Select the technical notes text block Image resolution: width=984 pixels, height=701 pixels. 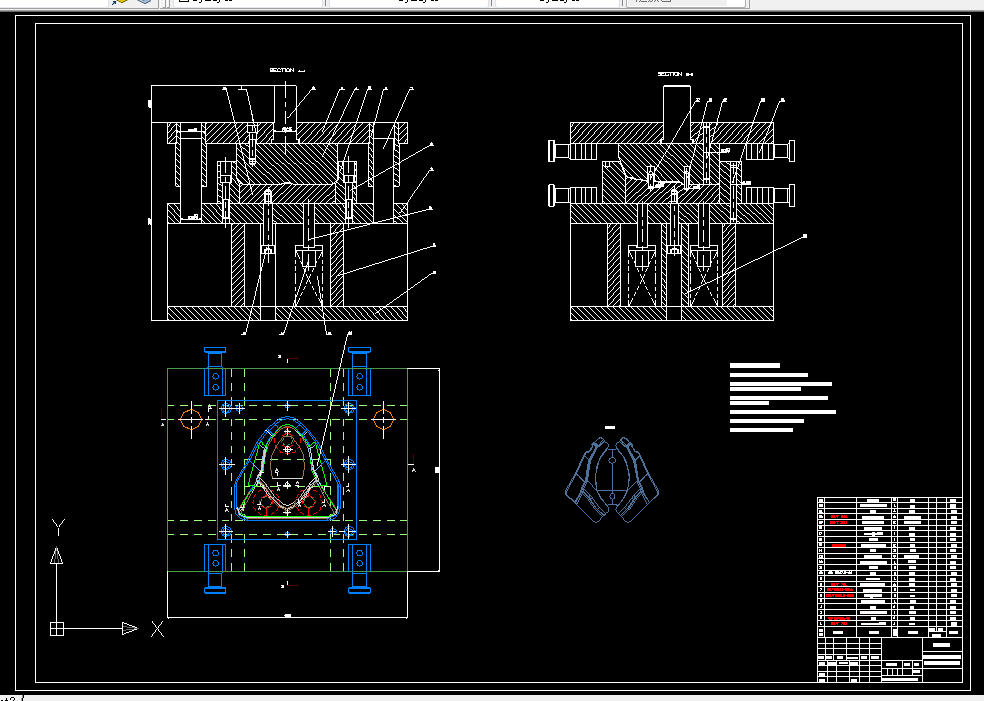tap(783, 397)
